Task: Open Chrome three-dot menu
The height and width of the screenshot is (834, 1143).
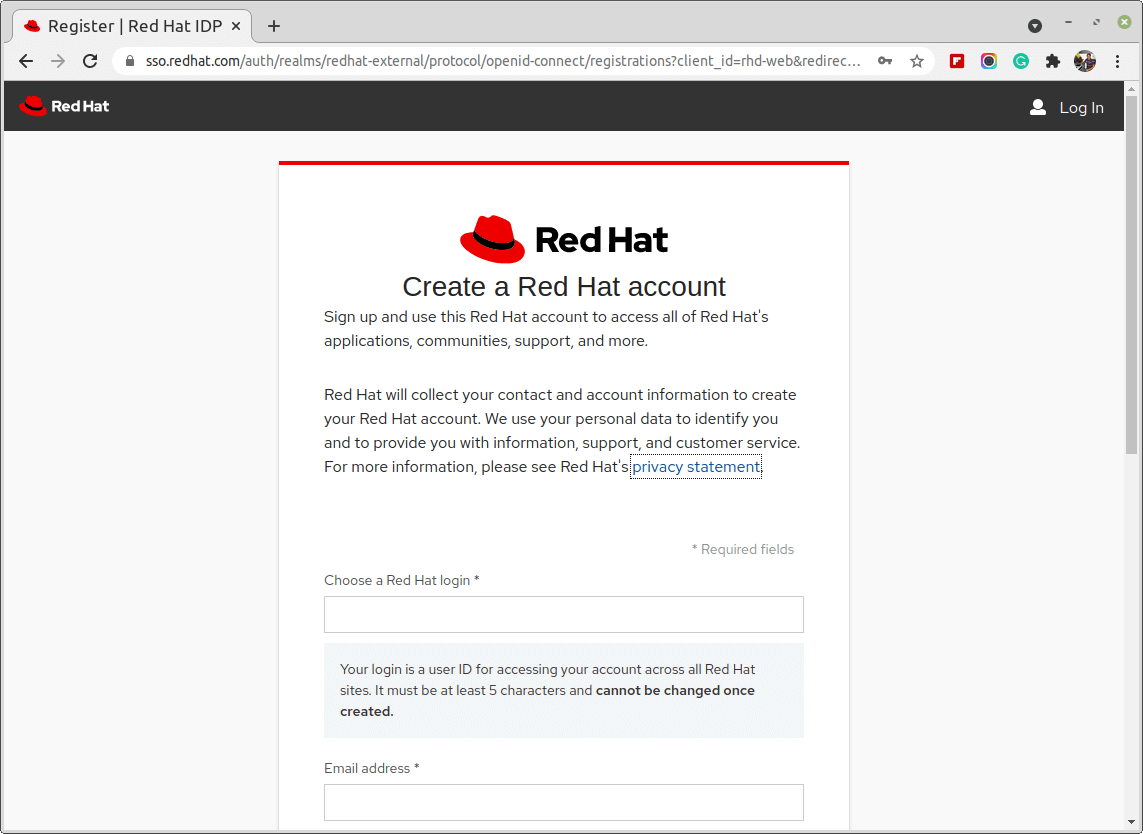Action: [x=1117, y=61]
